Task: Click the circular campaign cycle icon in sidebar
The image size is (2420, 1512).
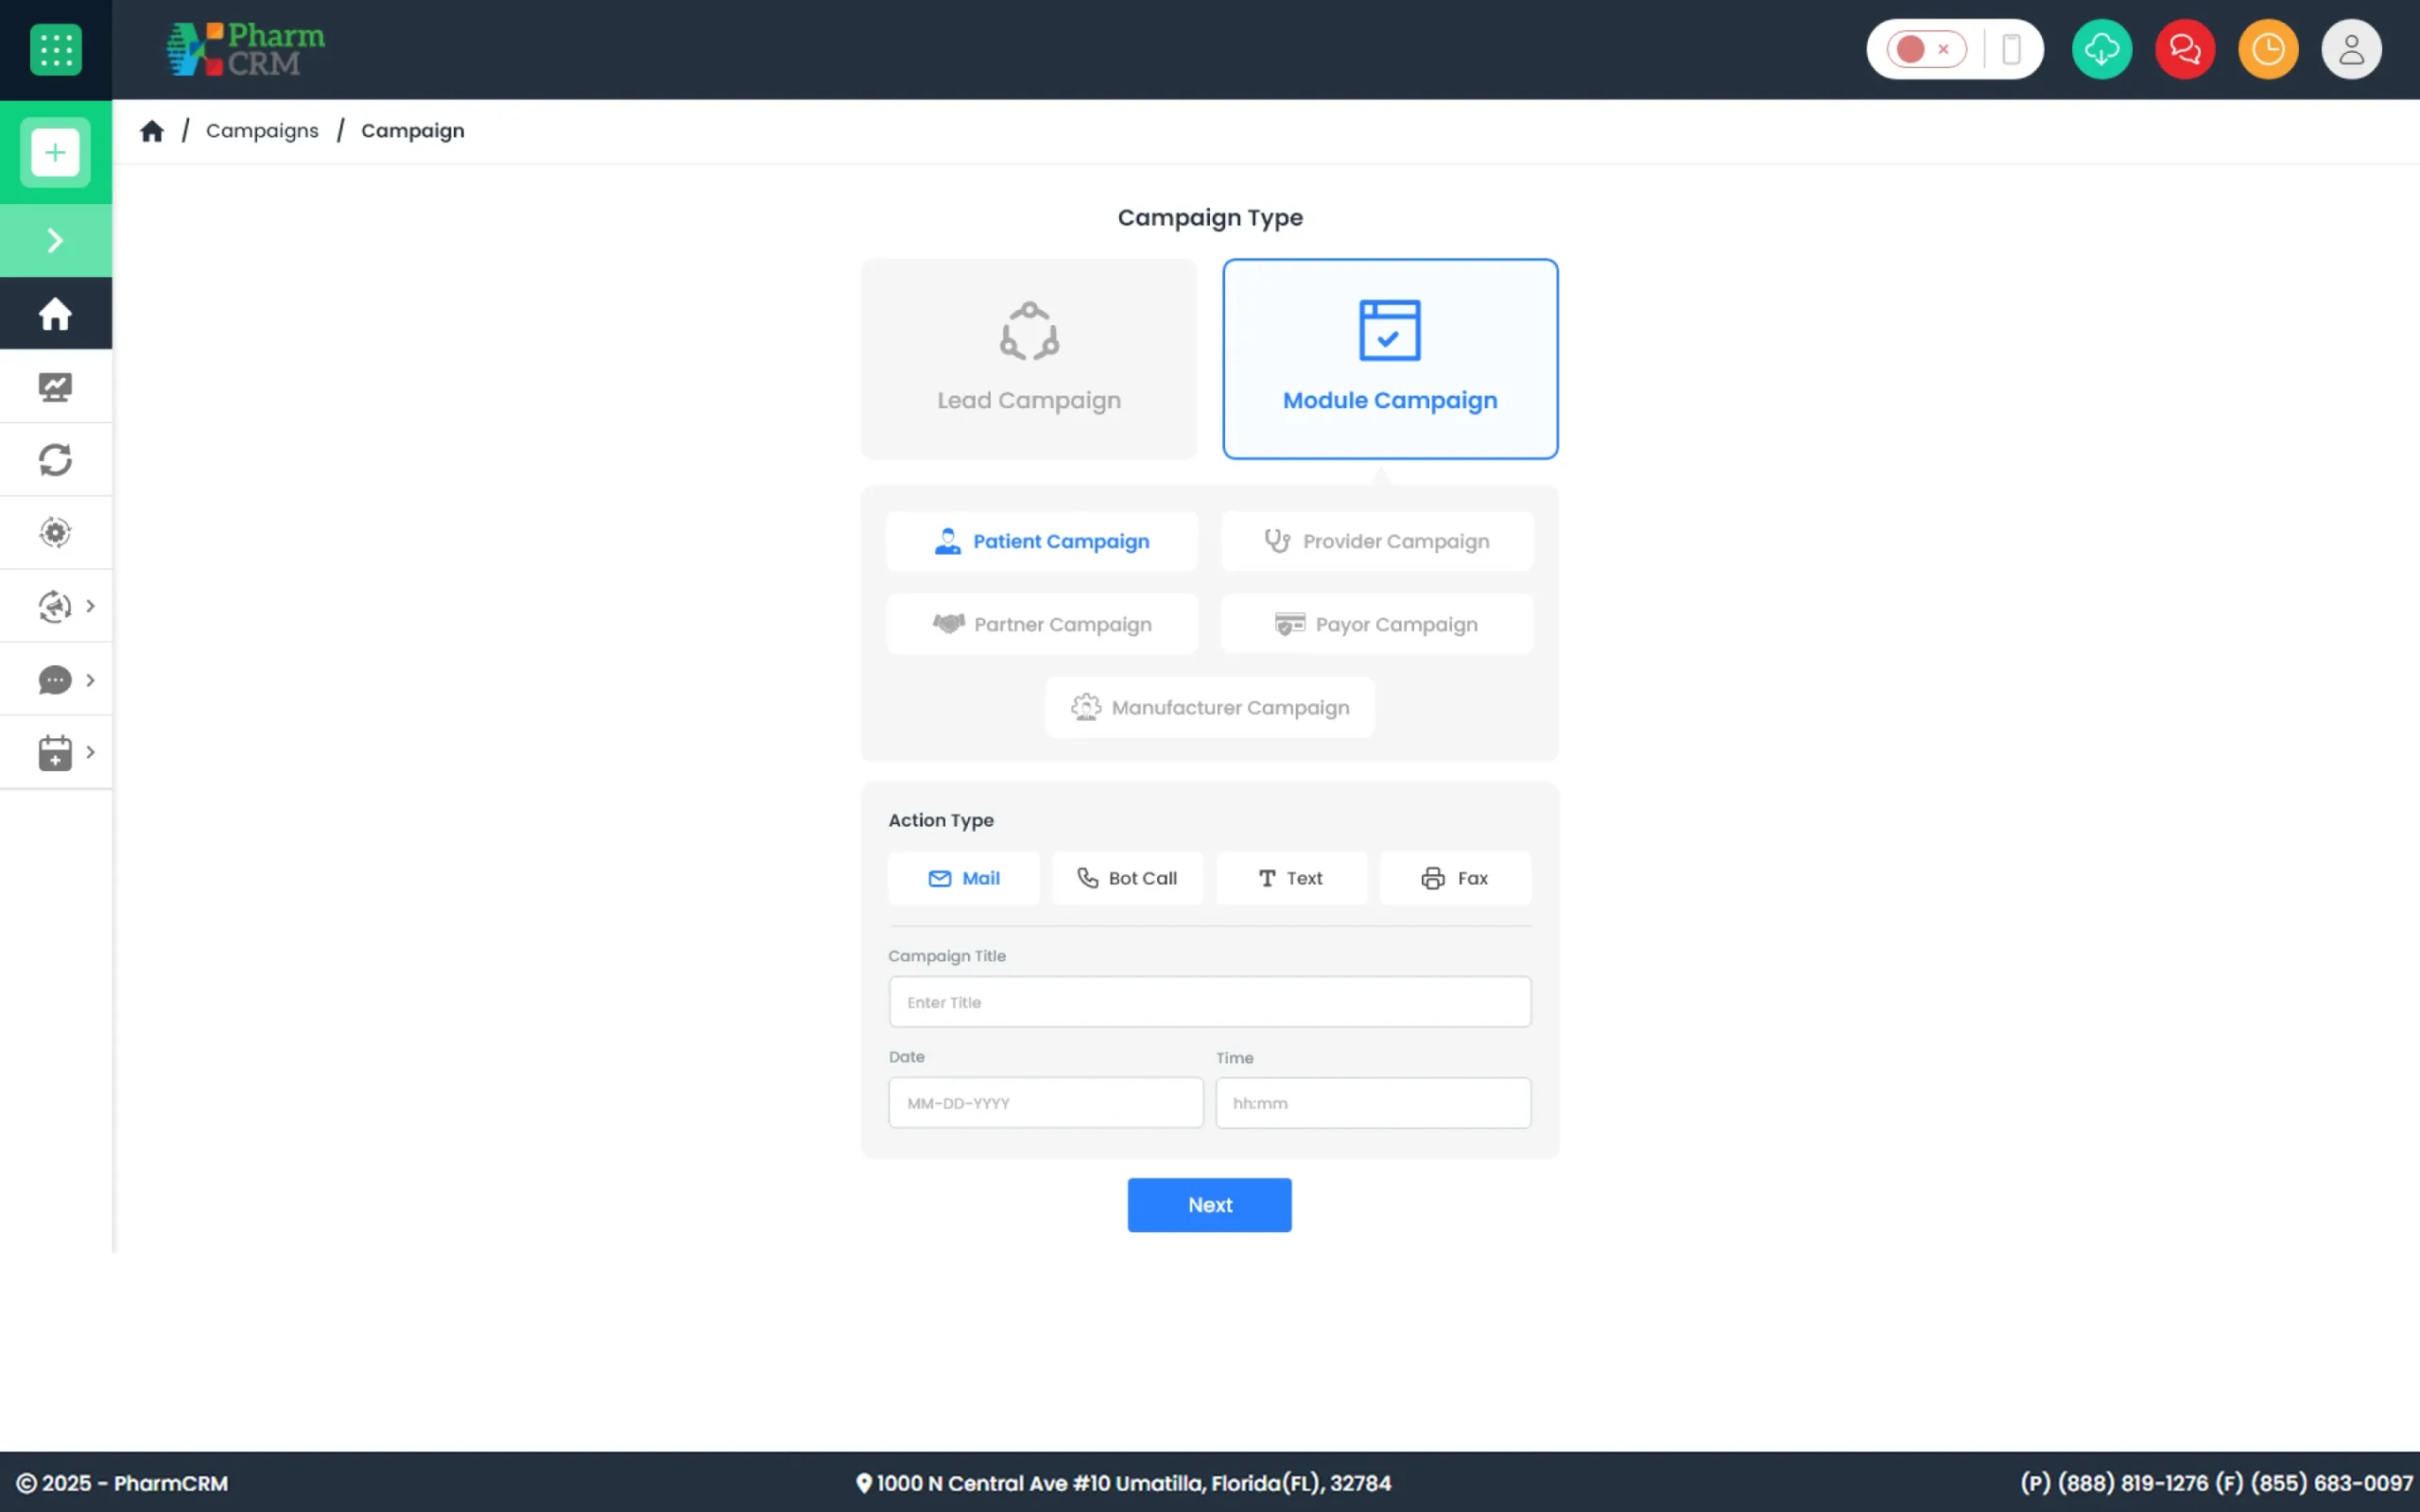Action: tap(55, 606)
